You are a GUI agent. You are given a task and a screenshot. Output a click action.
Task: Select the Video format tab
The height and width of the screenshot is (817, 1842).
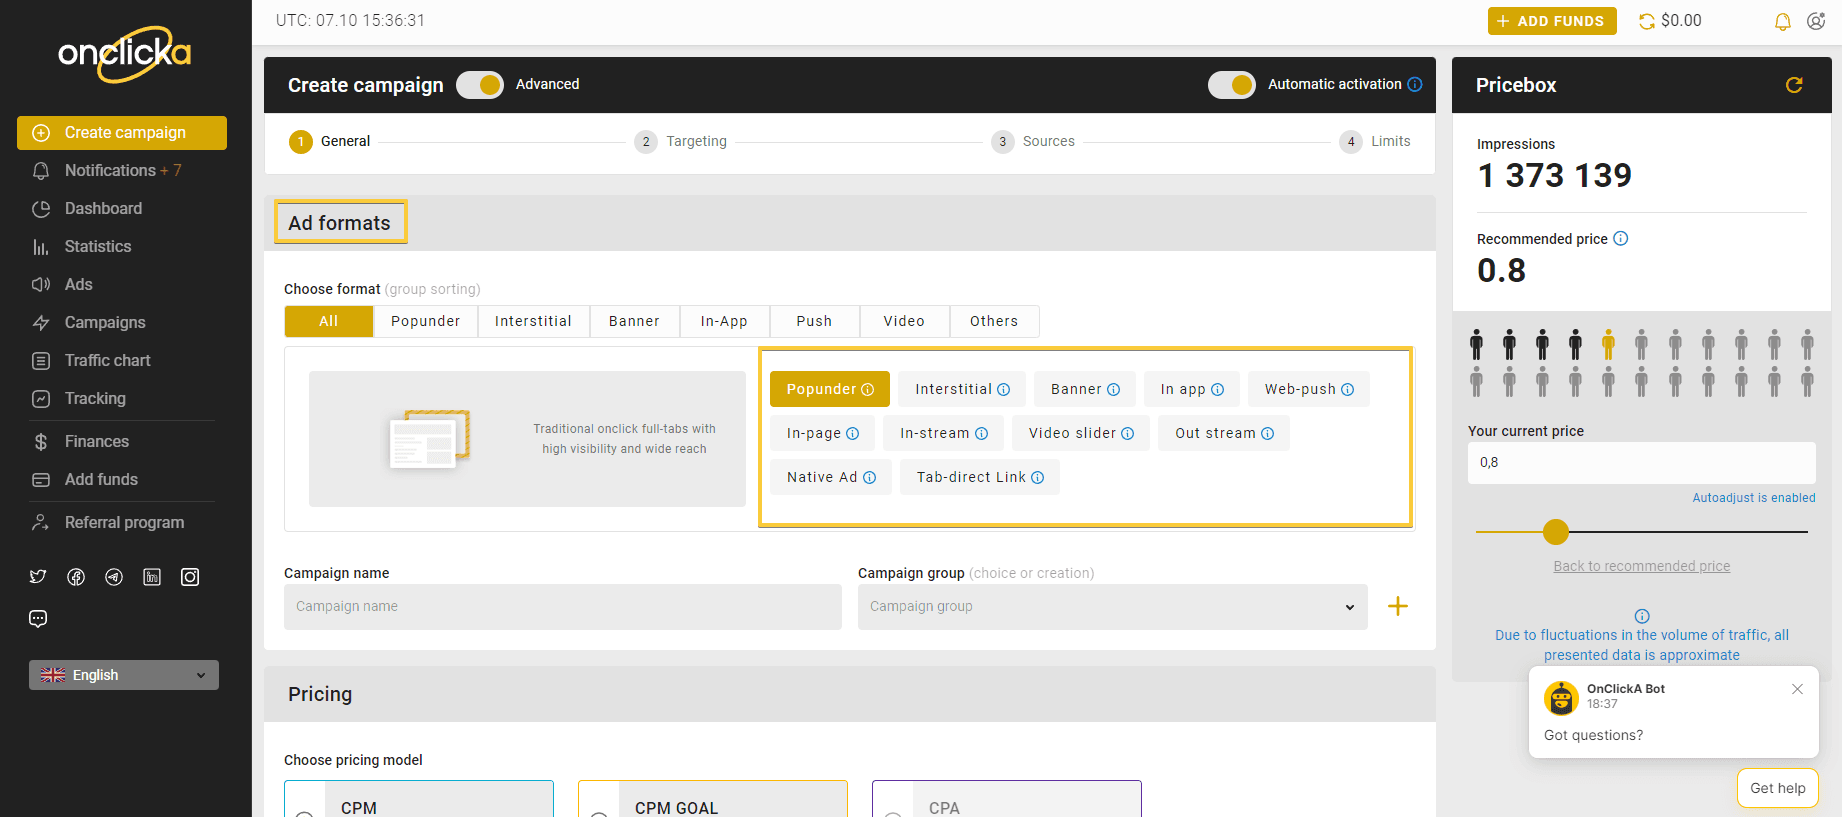coord(904,321)
